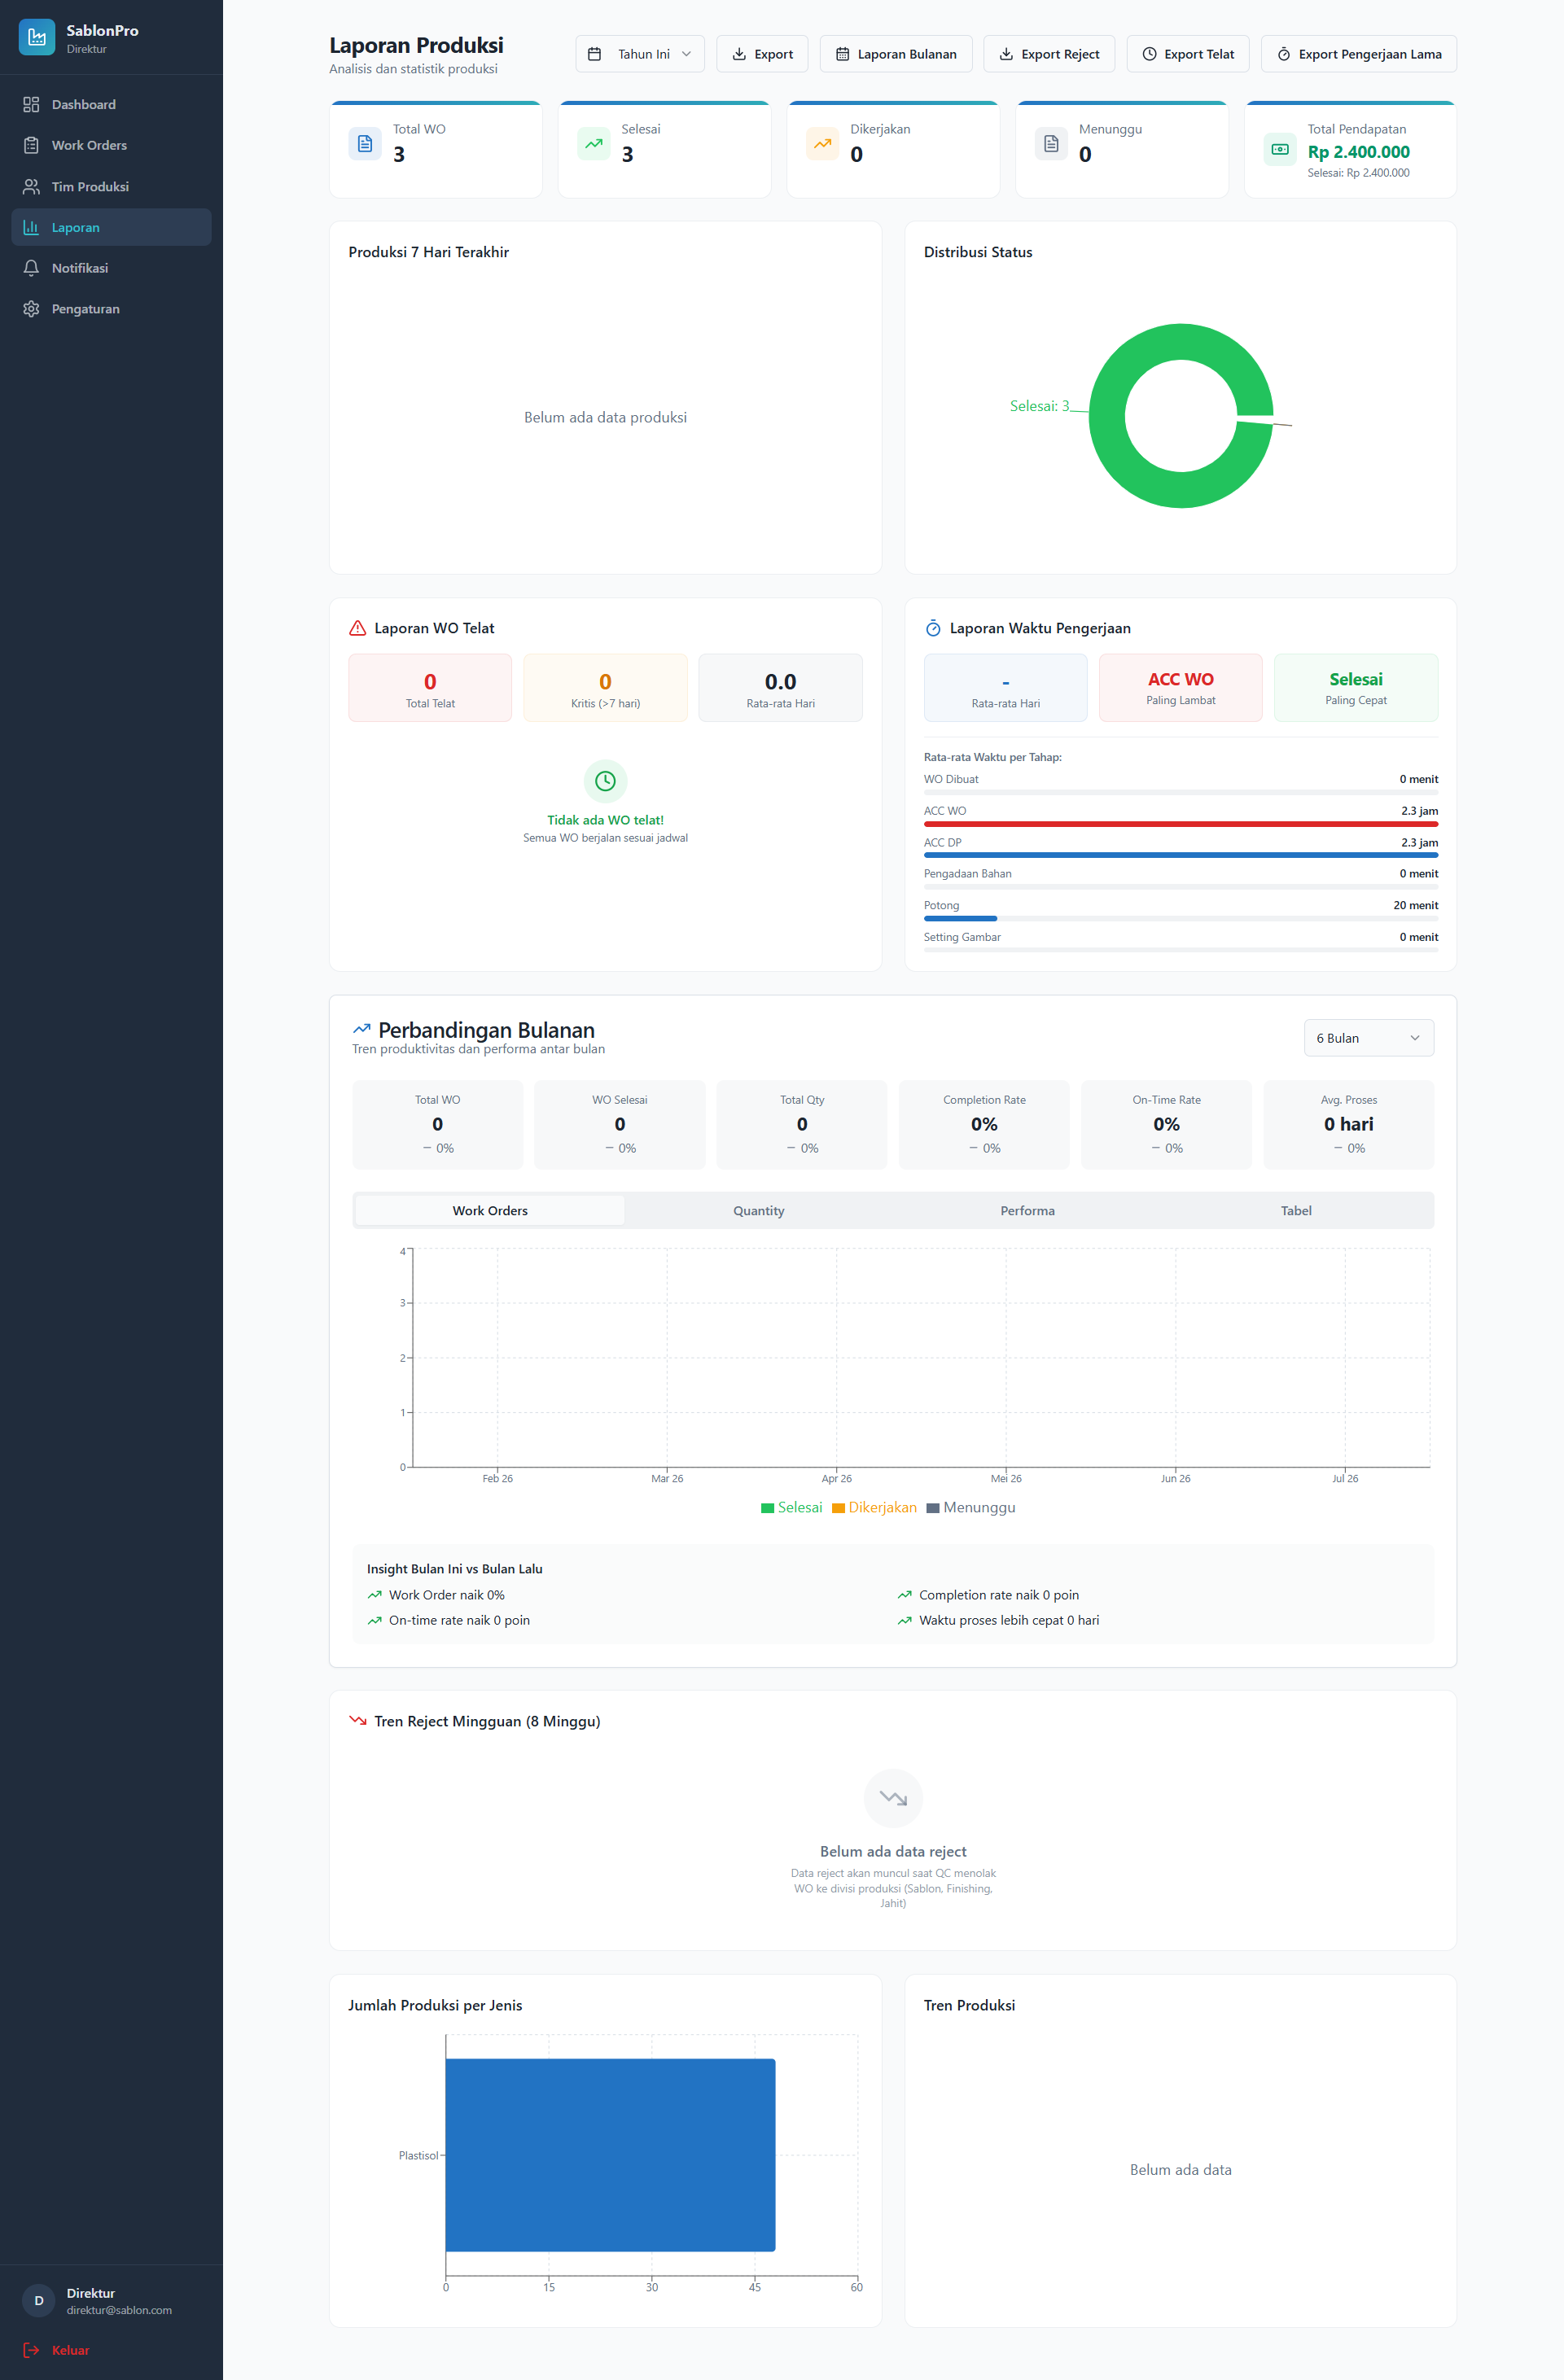
Task: Open the Tahun Ini period dropdown
Action: (x=640, y=54)
